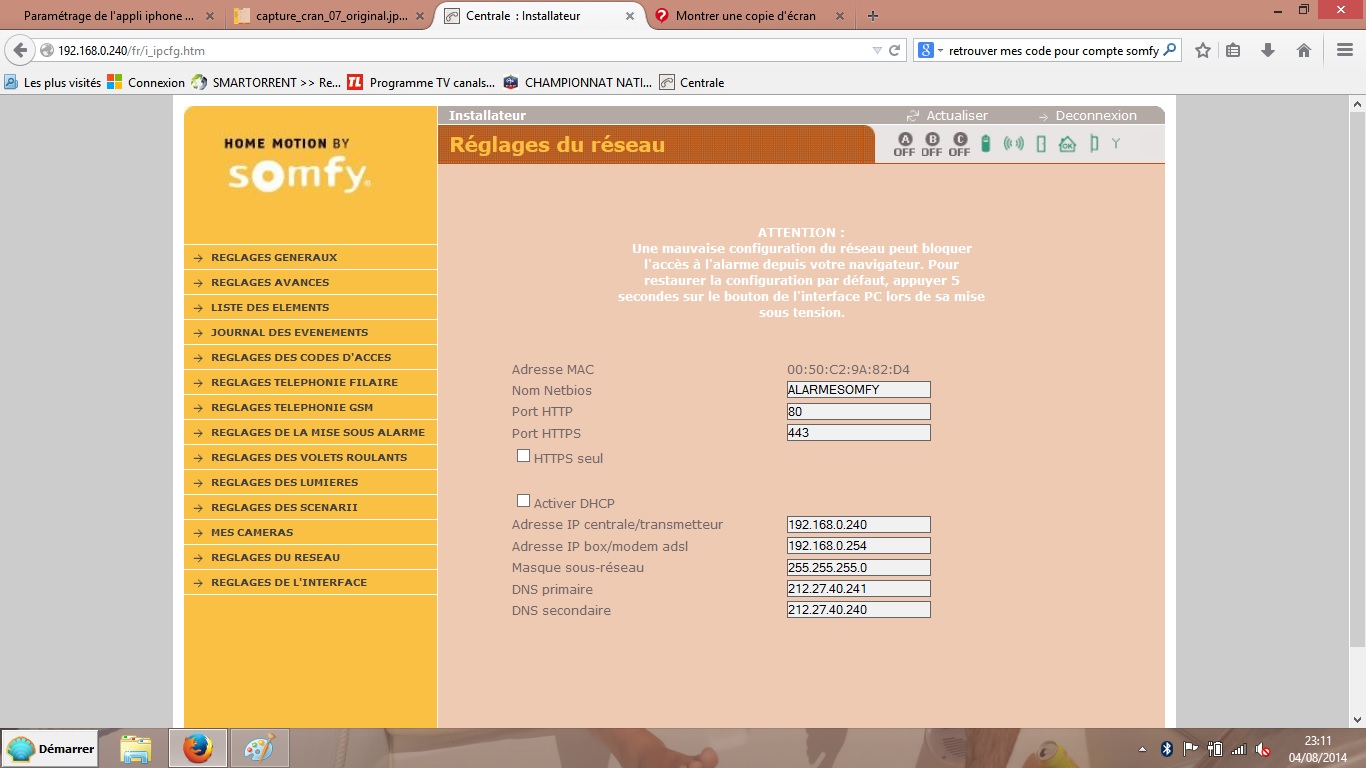Image resolution: width=1366 pixels, height=768 pixels.
Task: Enable the HTTPS seul checkbox
Action: (523, 456)
